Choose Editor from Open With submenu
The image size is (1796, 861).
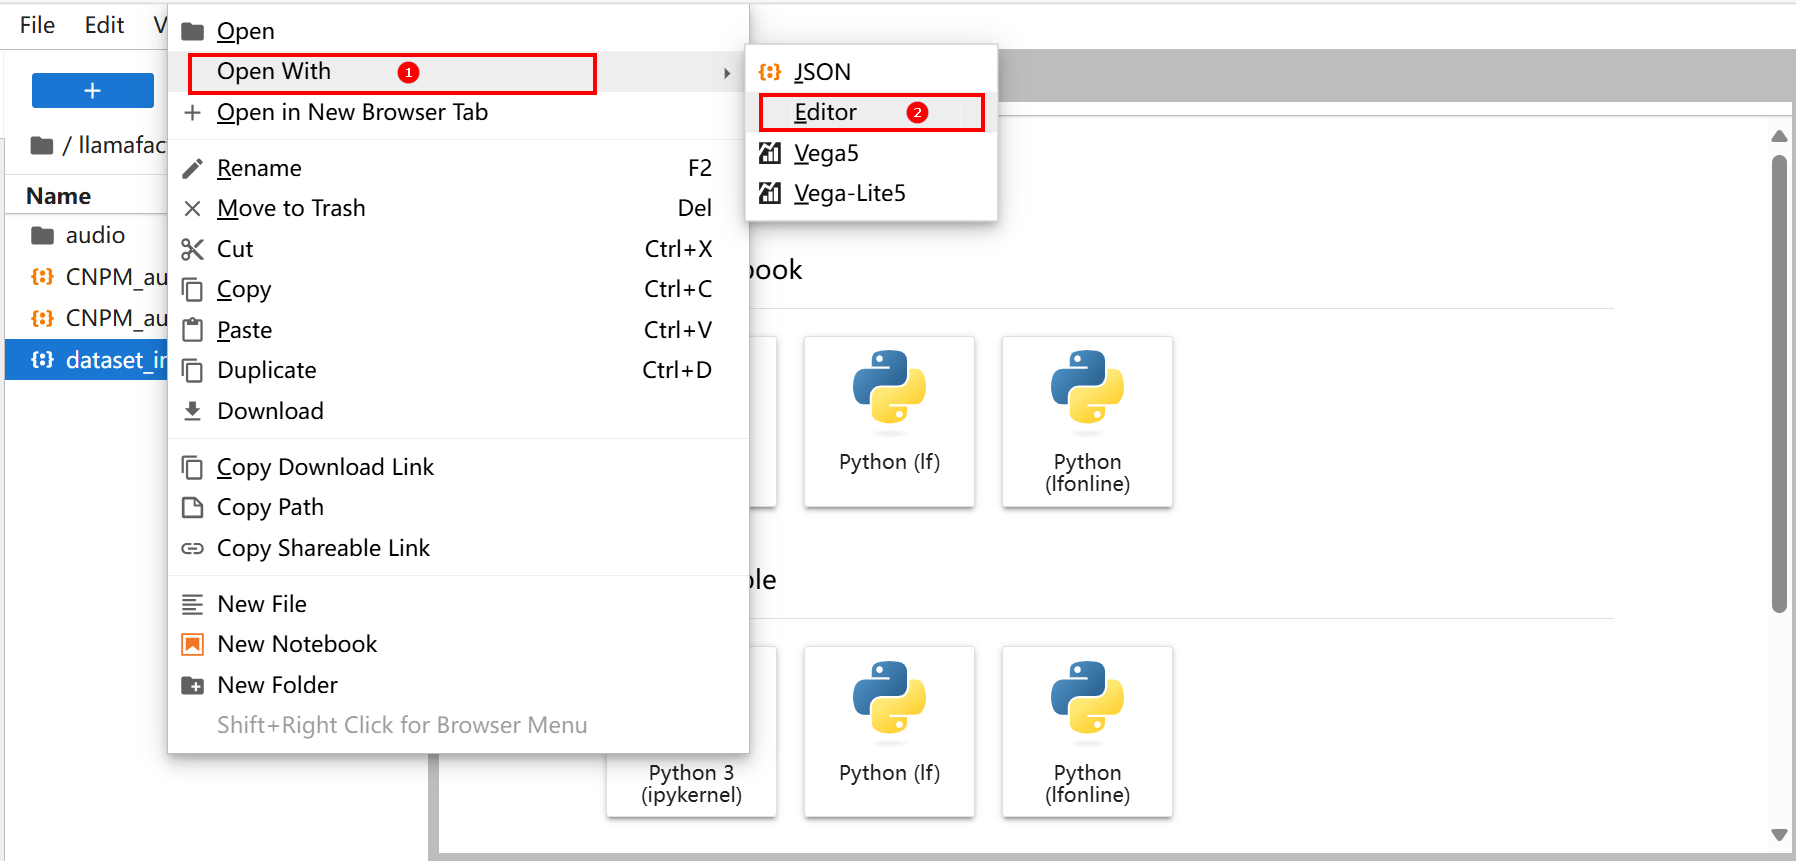click(825, 112)
